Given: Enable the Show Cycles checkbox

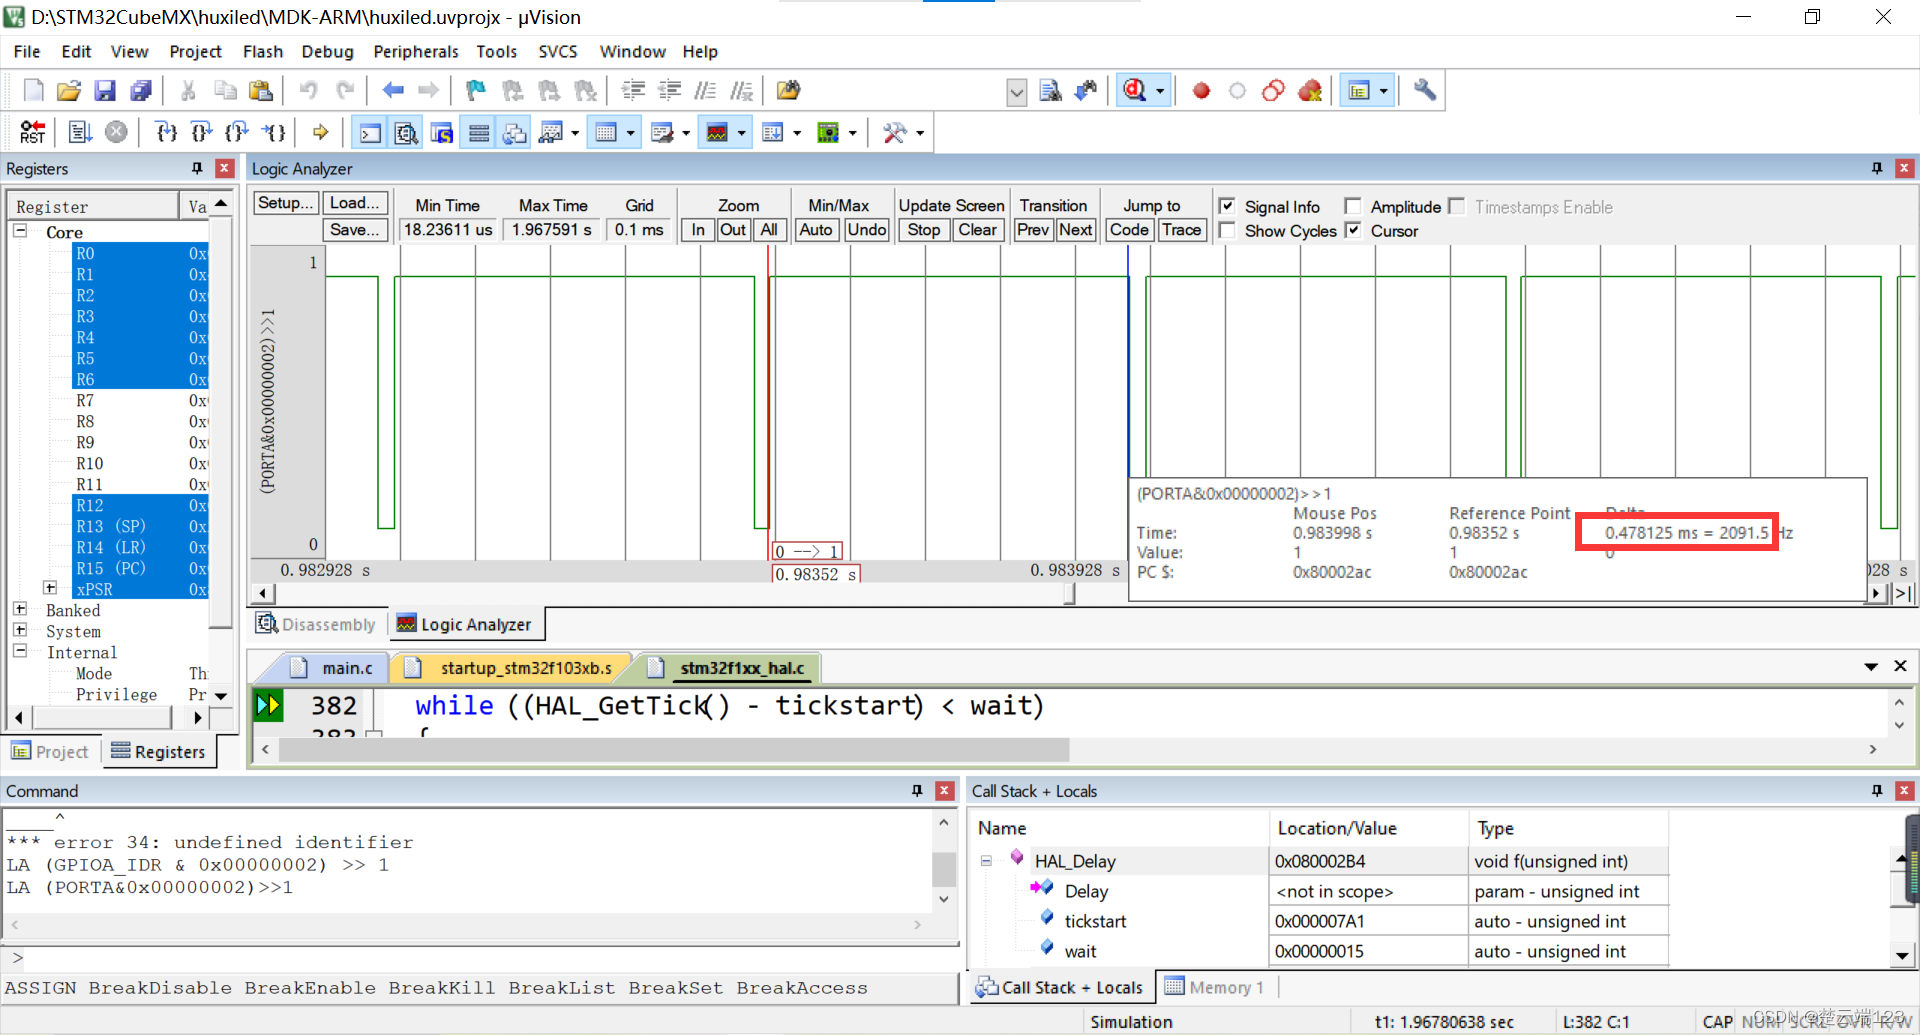Looking at the screenshot, I should pos(1227,230).
